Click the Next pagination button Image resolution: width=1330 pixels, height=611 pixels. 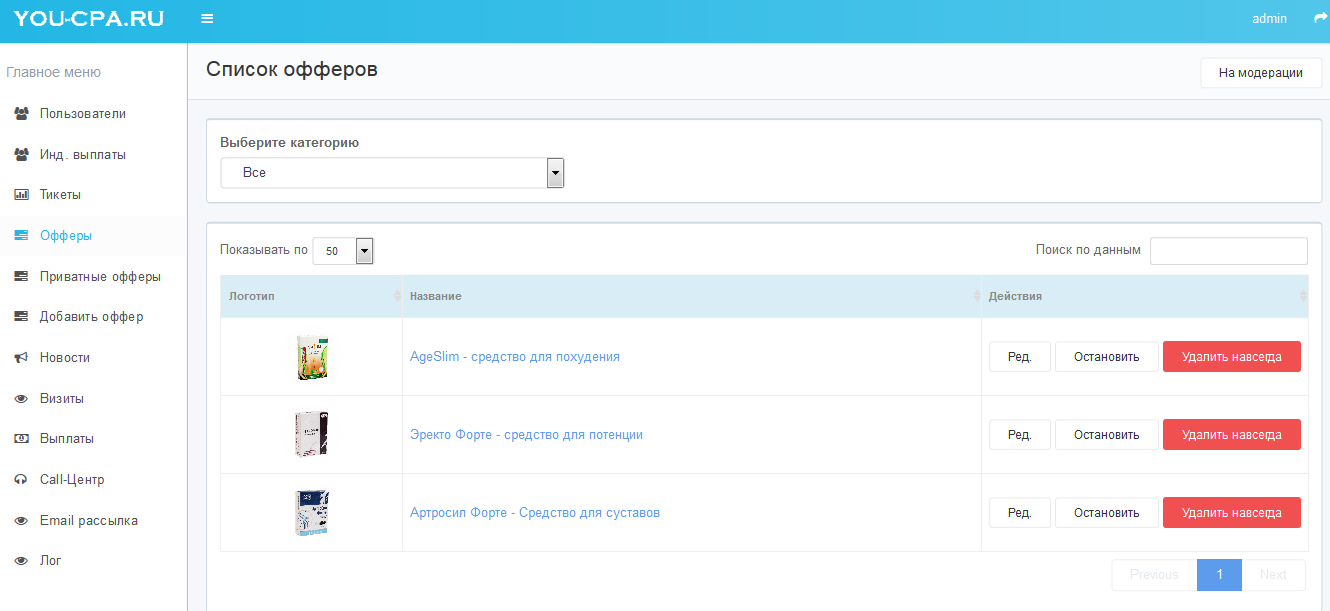click(1273, 575)
